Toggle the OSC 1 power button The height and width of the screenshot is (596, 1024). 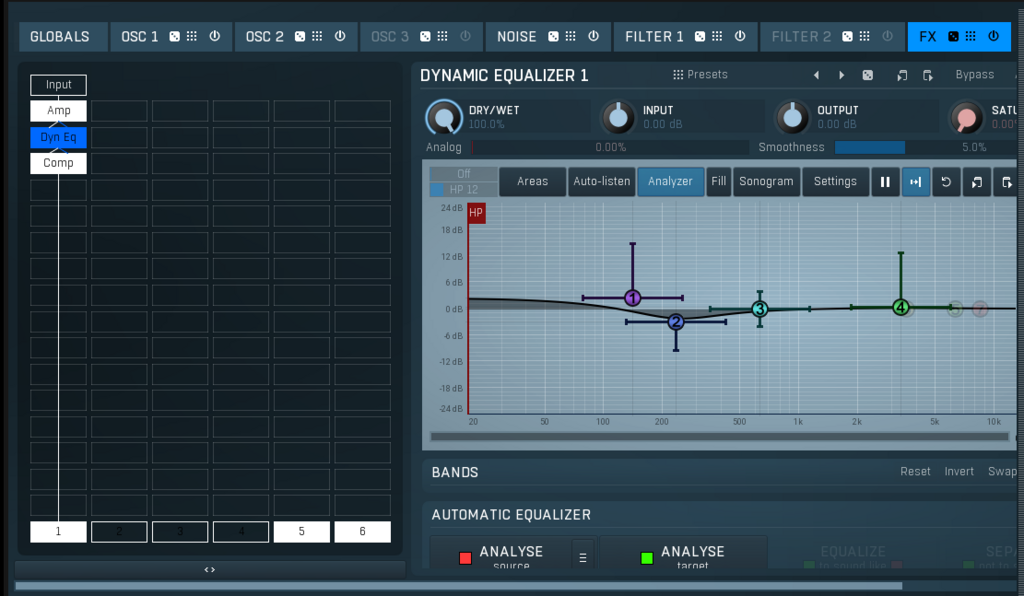tap(214, 36)
